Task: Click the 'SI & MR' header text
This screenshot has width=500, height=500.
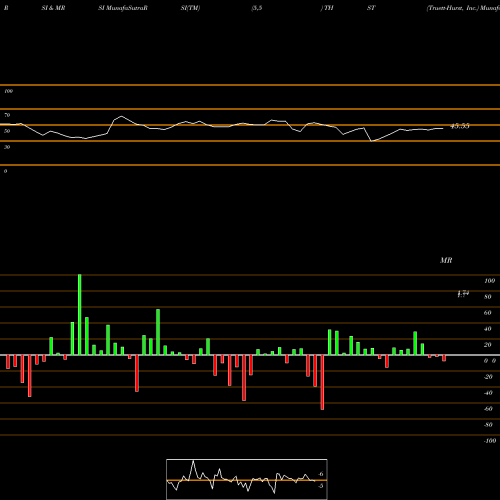Action: tap(53, 8)
